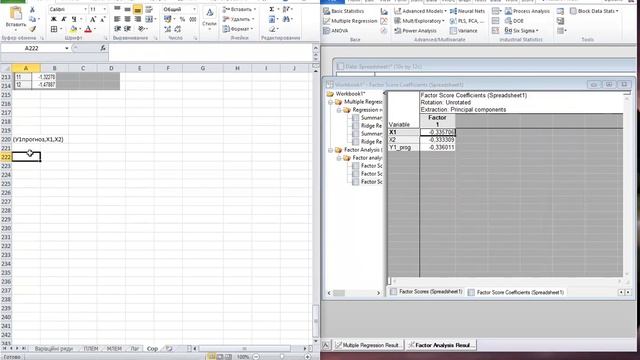Click the increase indent icon
Screen dimensions: 640x360
(x=127, y=29)
